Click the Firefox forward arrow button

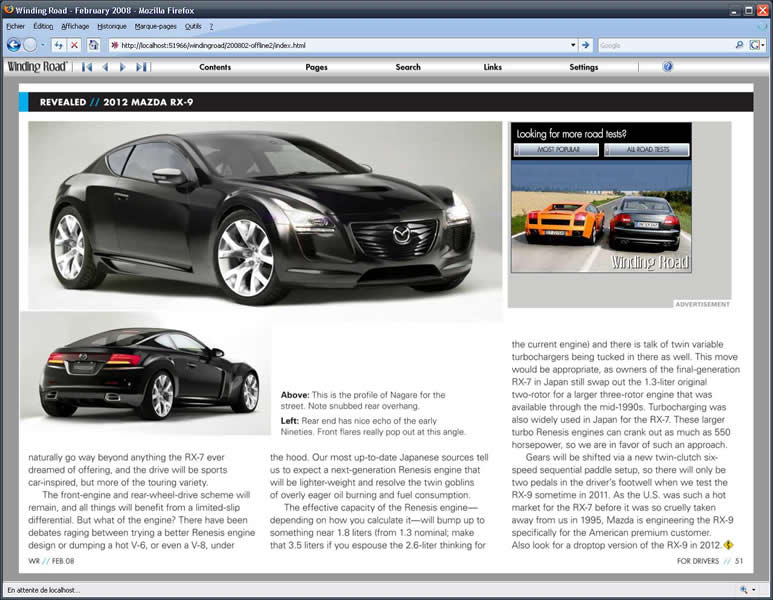[30, 45]
